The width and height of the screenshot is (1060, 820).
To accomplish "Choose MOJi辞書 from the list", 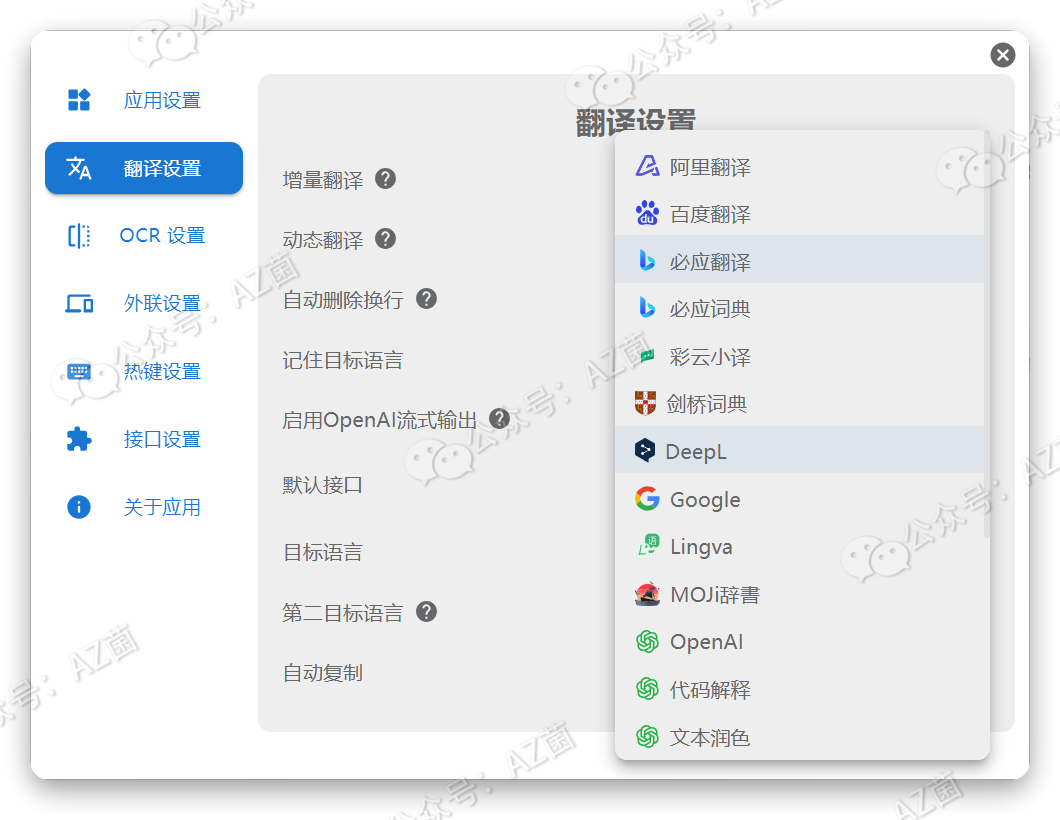I will [799, 594].
